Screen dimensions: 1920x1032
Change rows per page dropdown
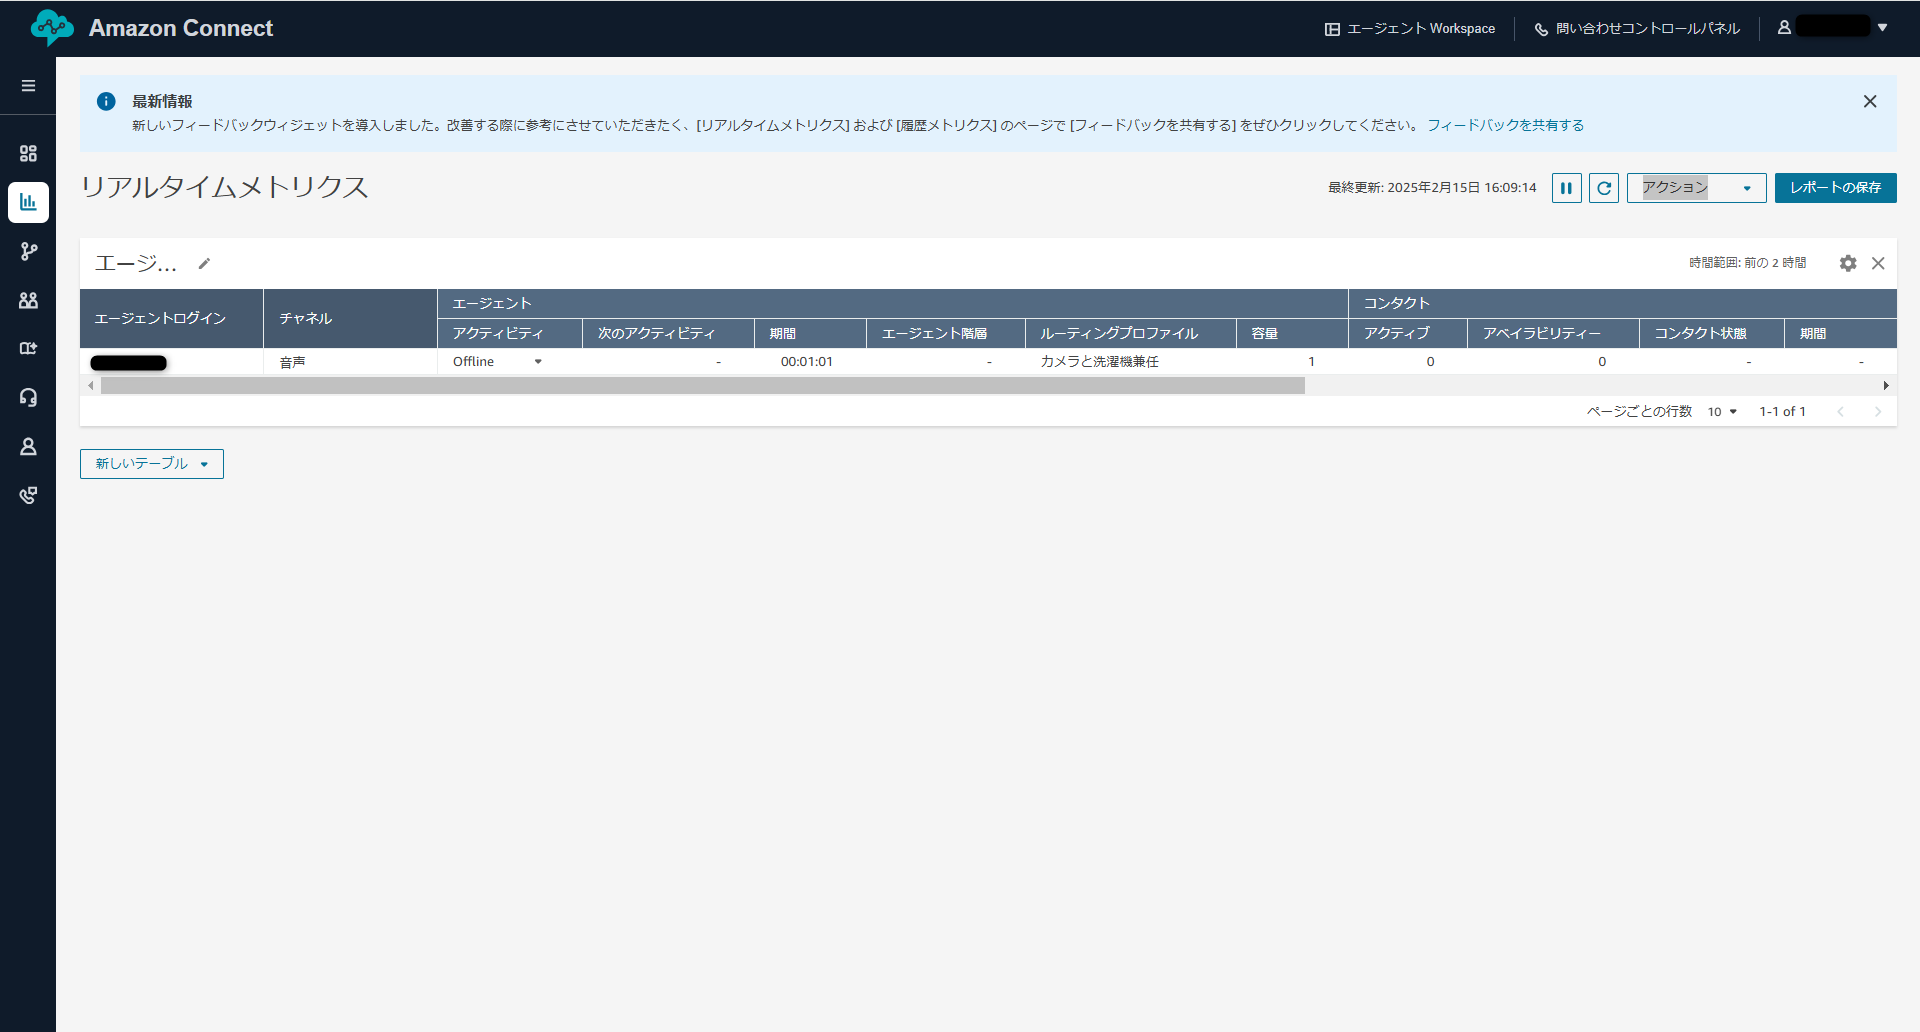pos(1722,412)
